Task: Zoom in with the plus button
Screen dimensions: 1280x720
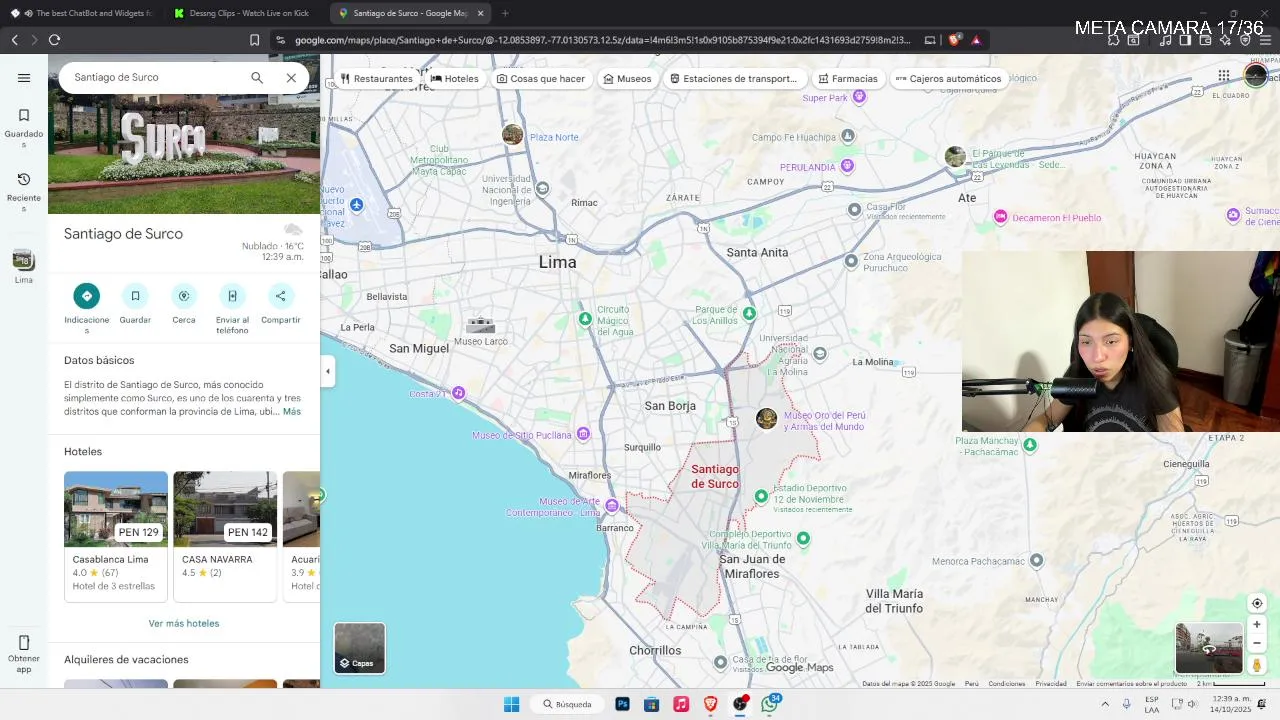Action: [x=1257, y=625]
